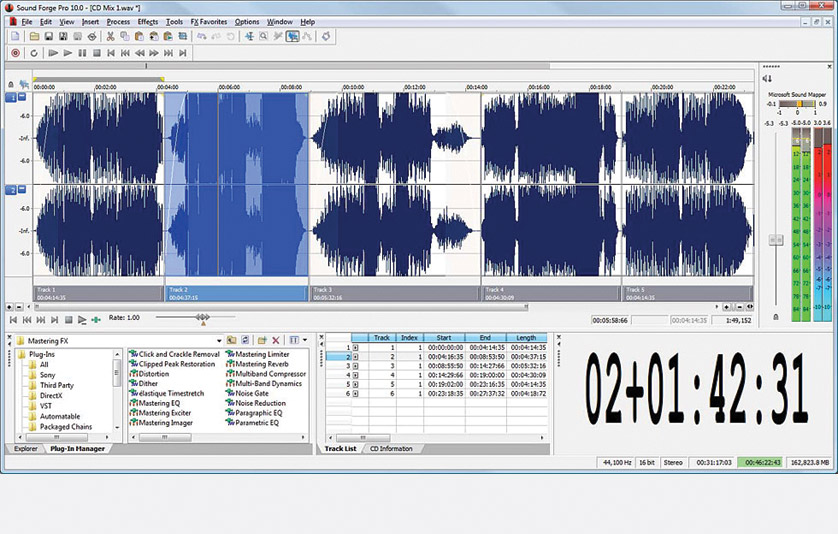Click the Save icon in the toolbar
The width and height of the screenshot is (838, 534).
click(49, 36)
